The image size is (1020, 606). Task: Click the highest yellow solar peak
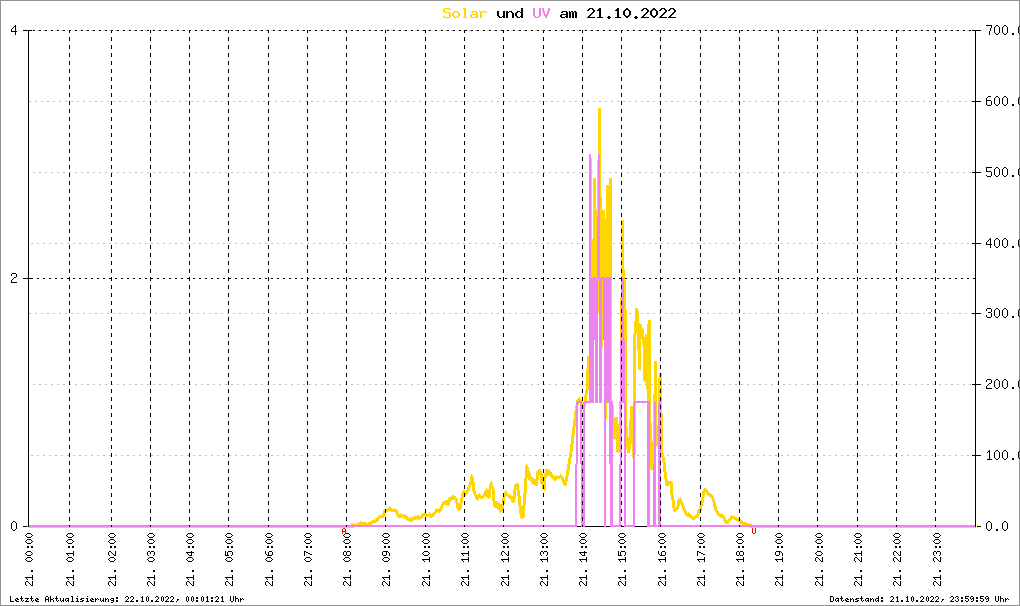[x=599, y=110]
